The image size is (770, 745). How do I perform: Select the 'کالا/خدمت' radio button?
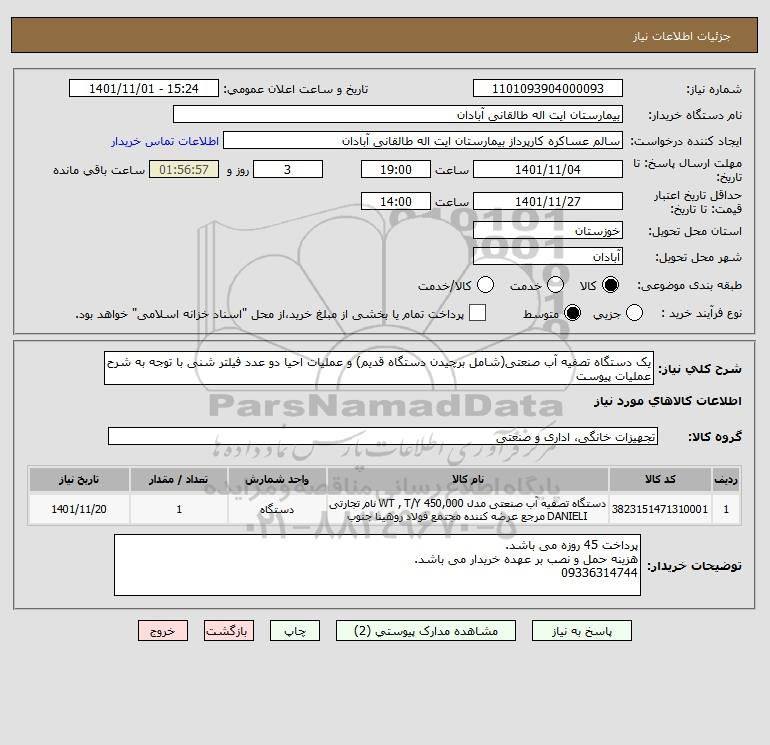pos(486,285)
